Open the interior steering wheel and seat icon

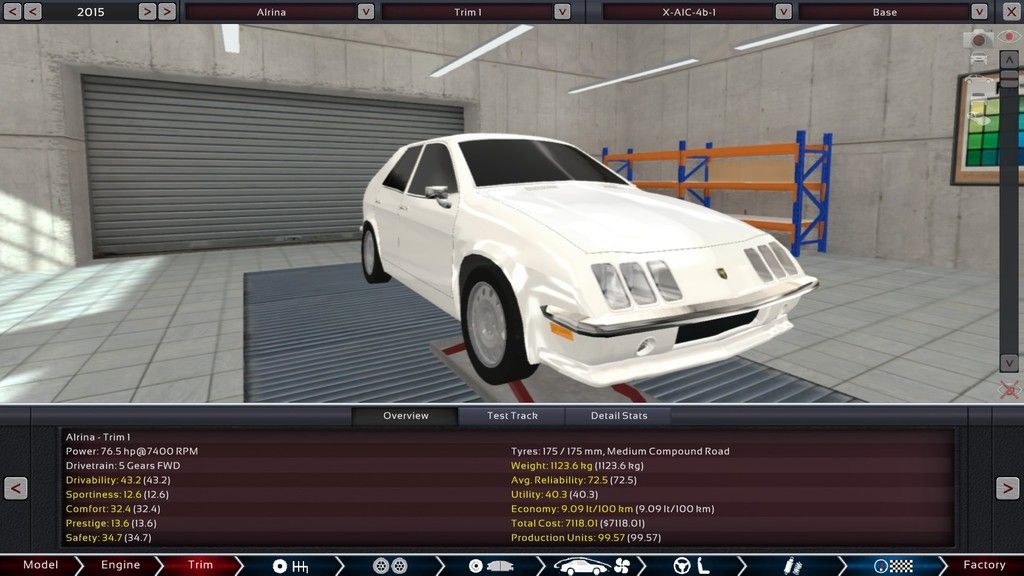pos(692,566)
